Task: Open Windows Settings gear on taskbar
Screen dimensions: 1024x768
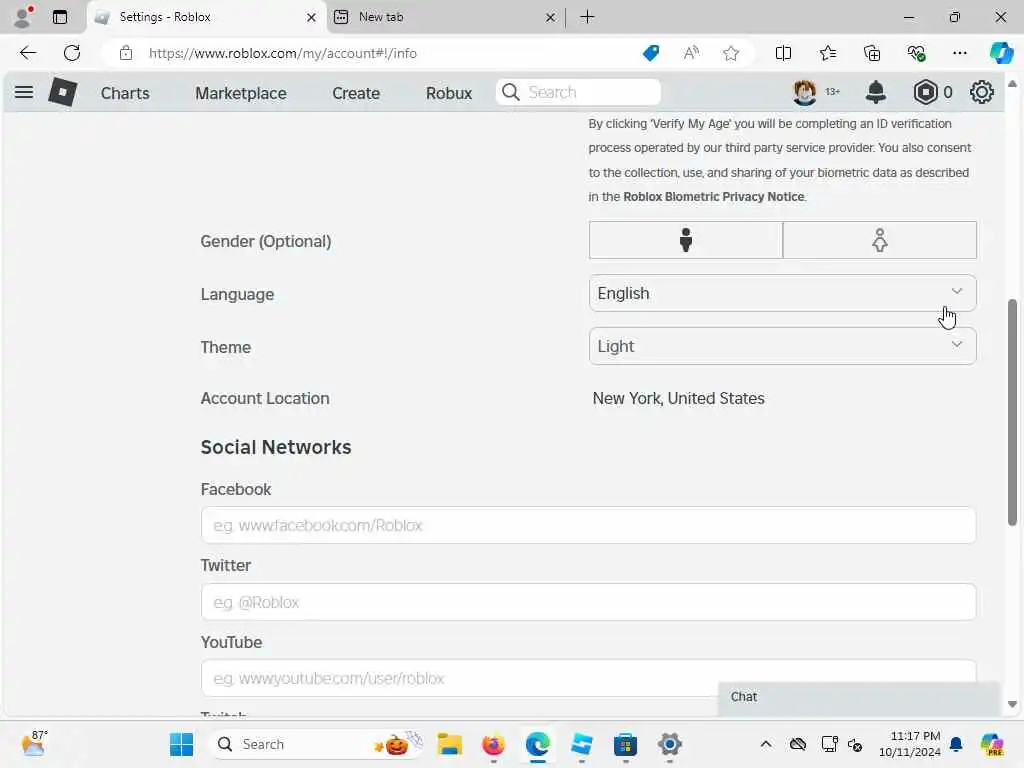Action: coord(669,744)
